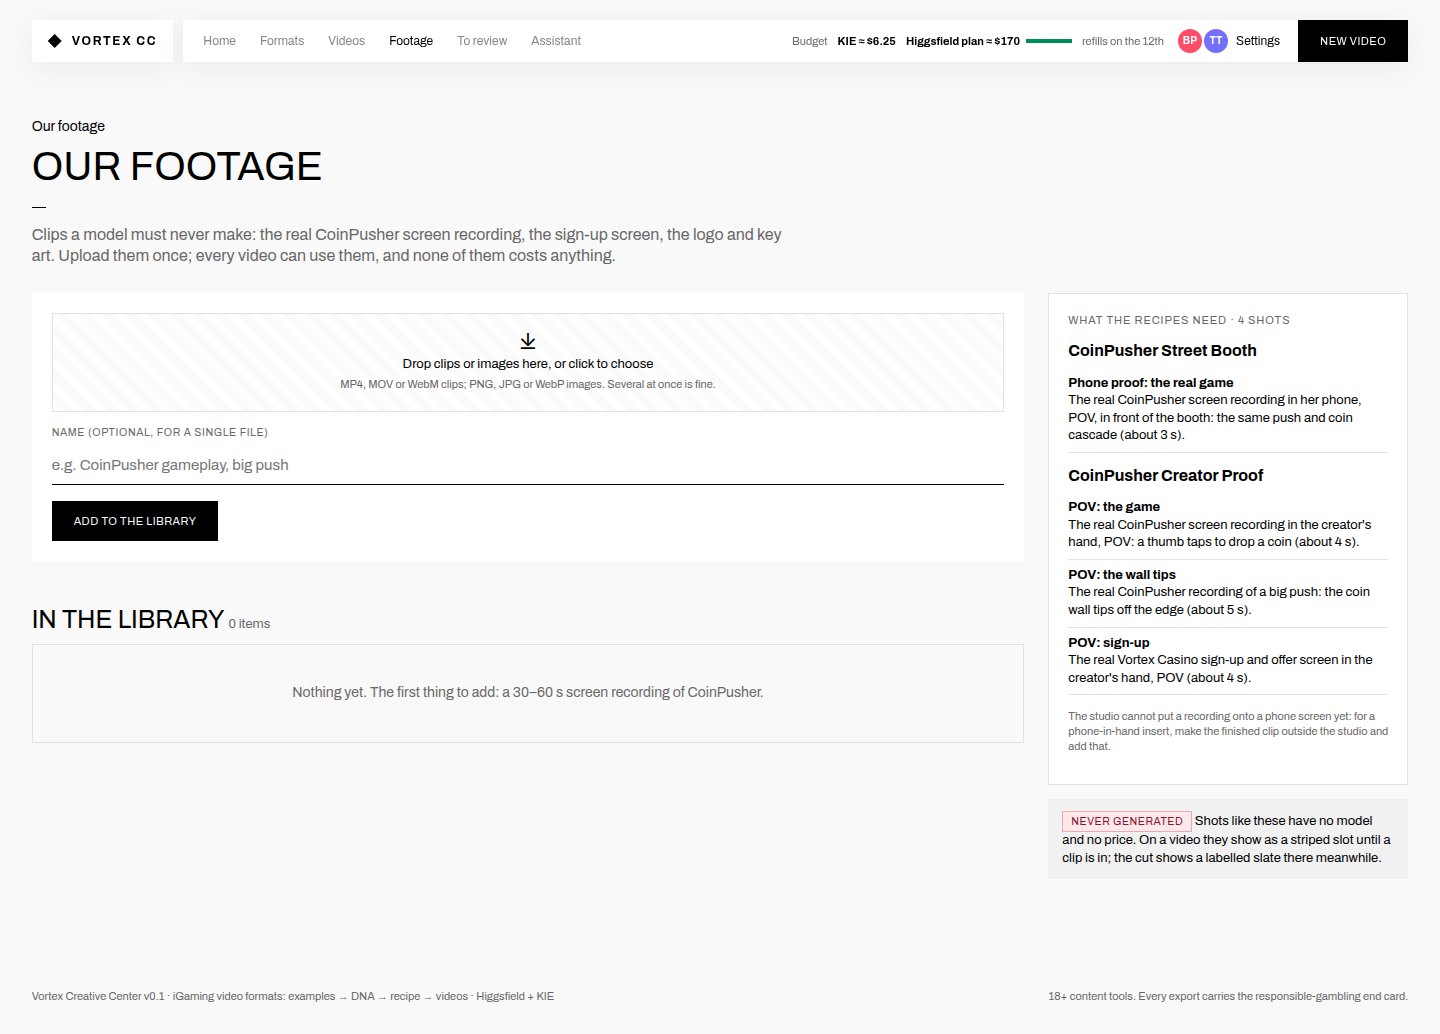Click the NEVER GENERATED badge
This screenshot has width=1440, height=1034.
click(1127, 821)
